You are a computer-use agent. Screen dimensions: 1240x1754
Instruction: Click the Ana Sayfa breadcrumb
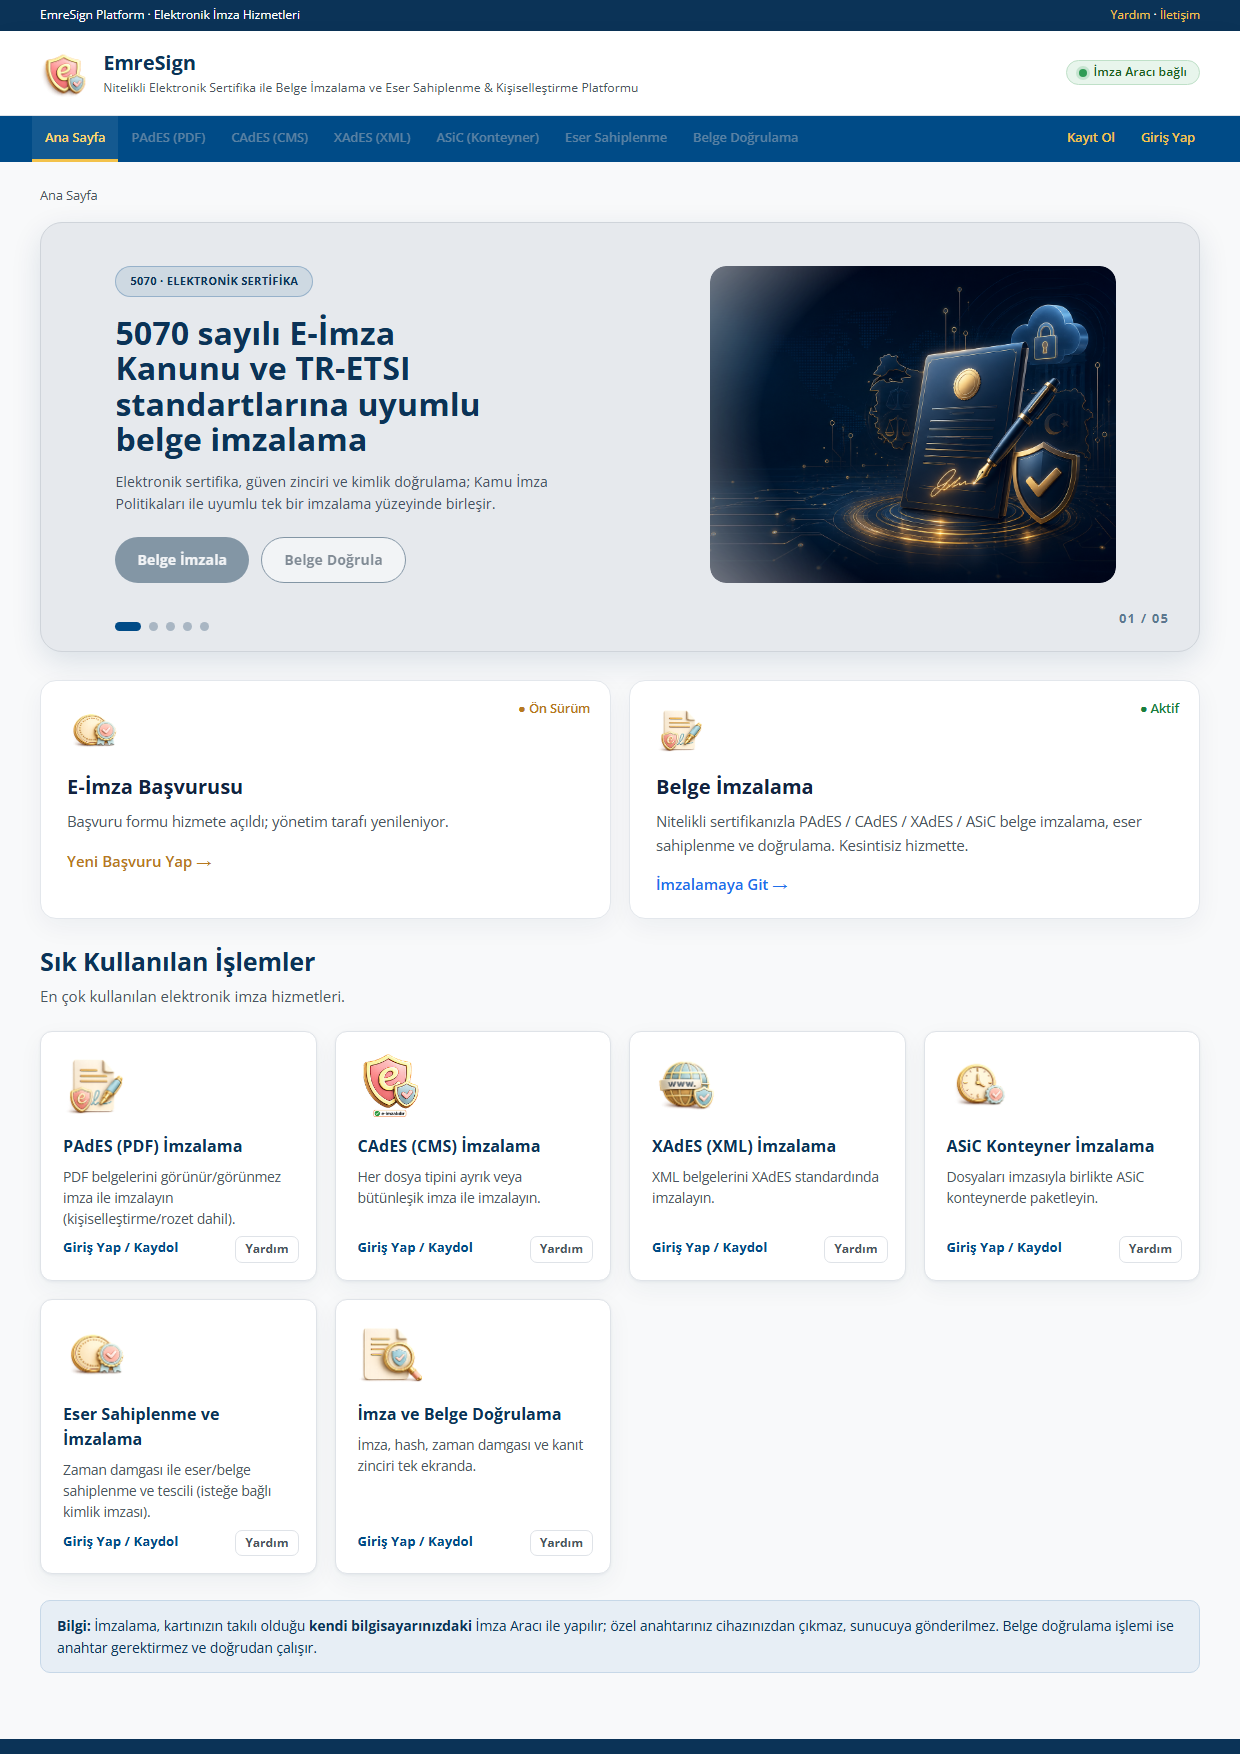69,196
